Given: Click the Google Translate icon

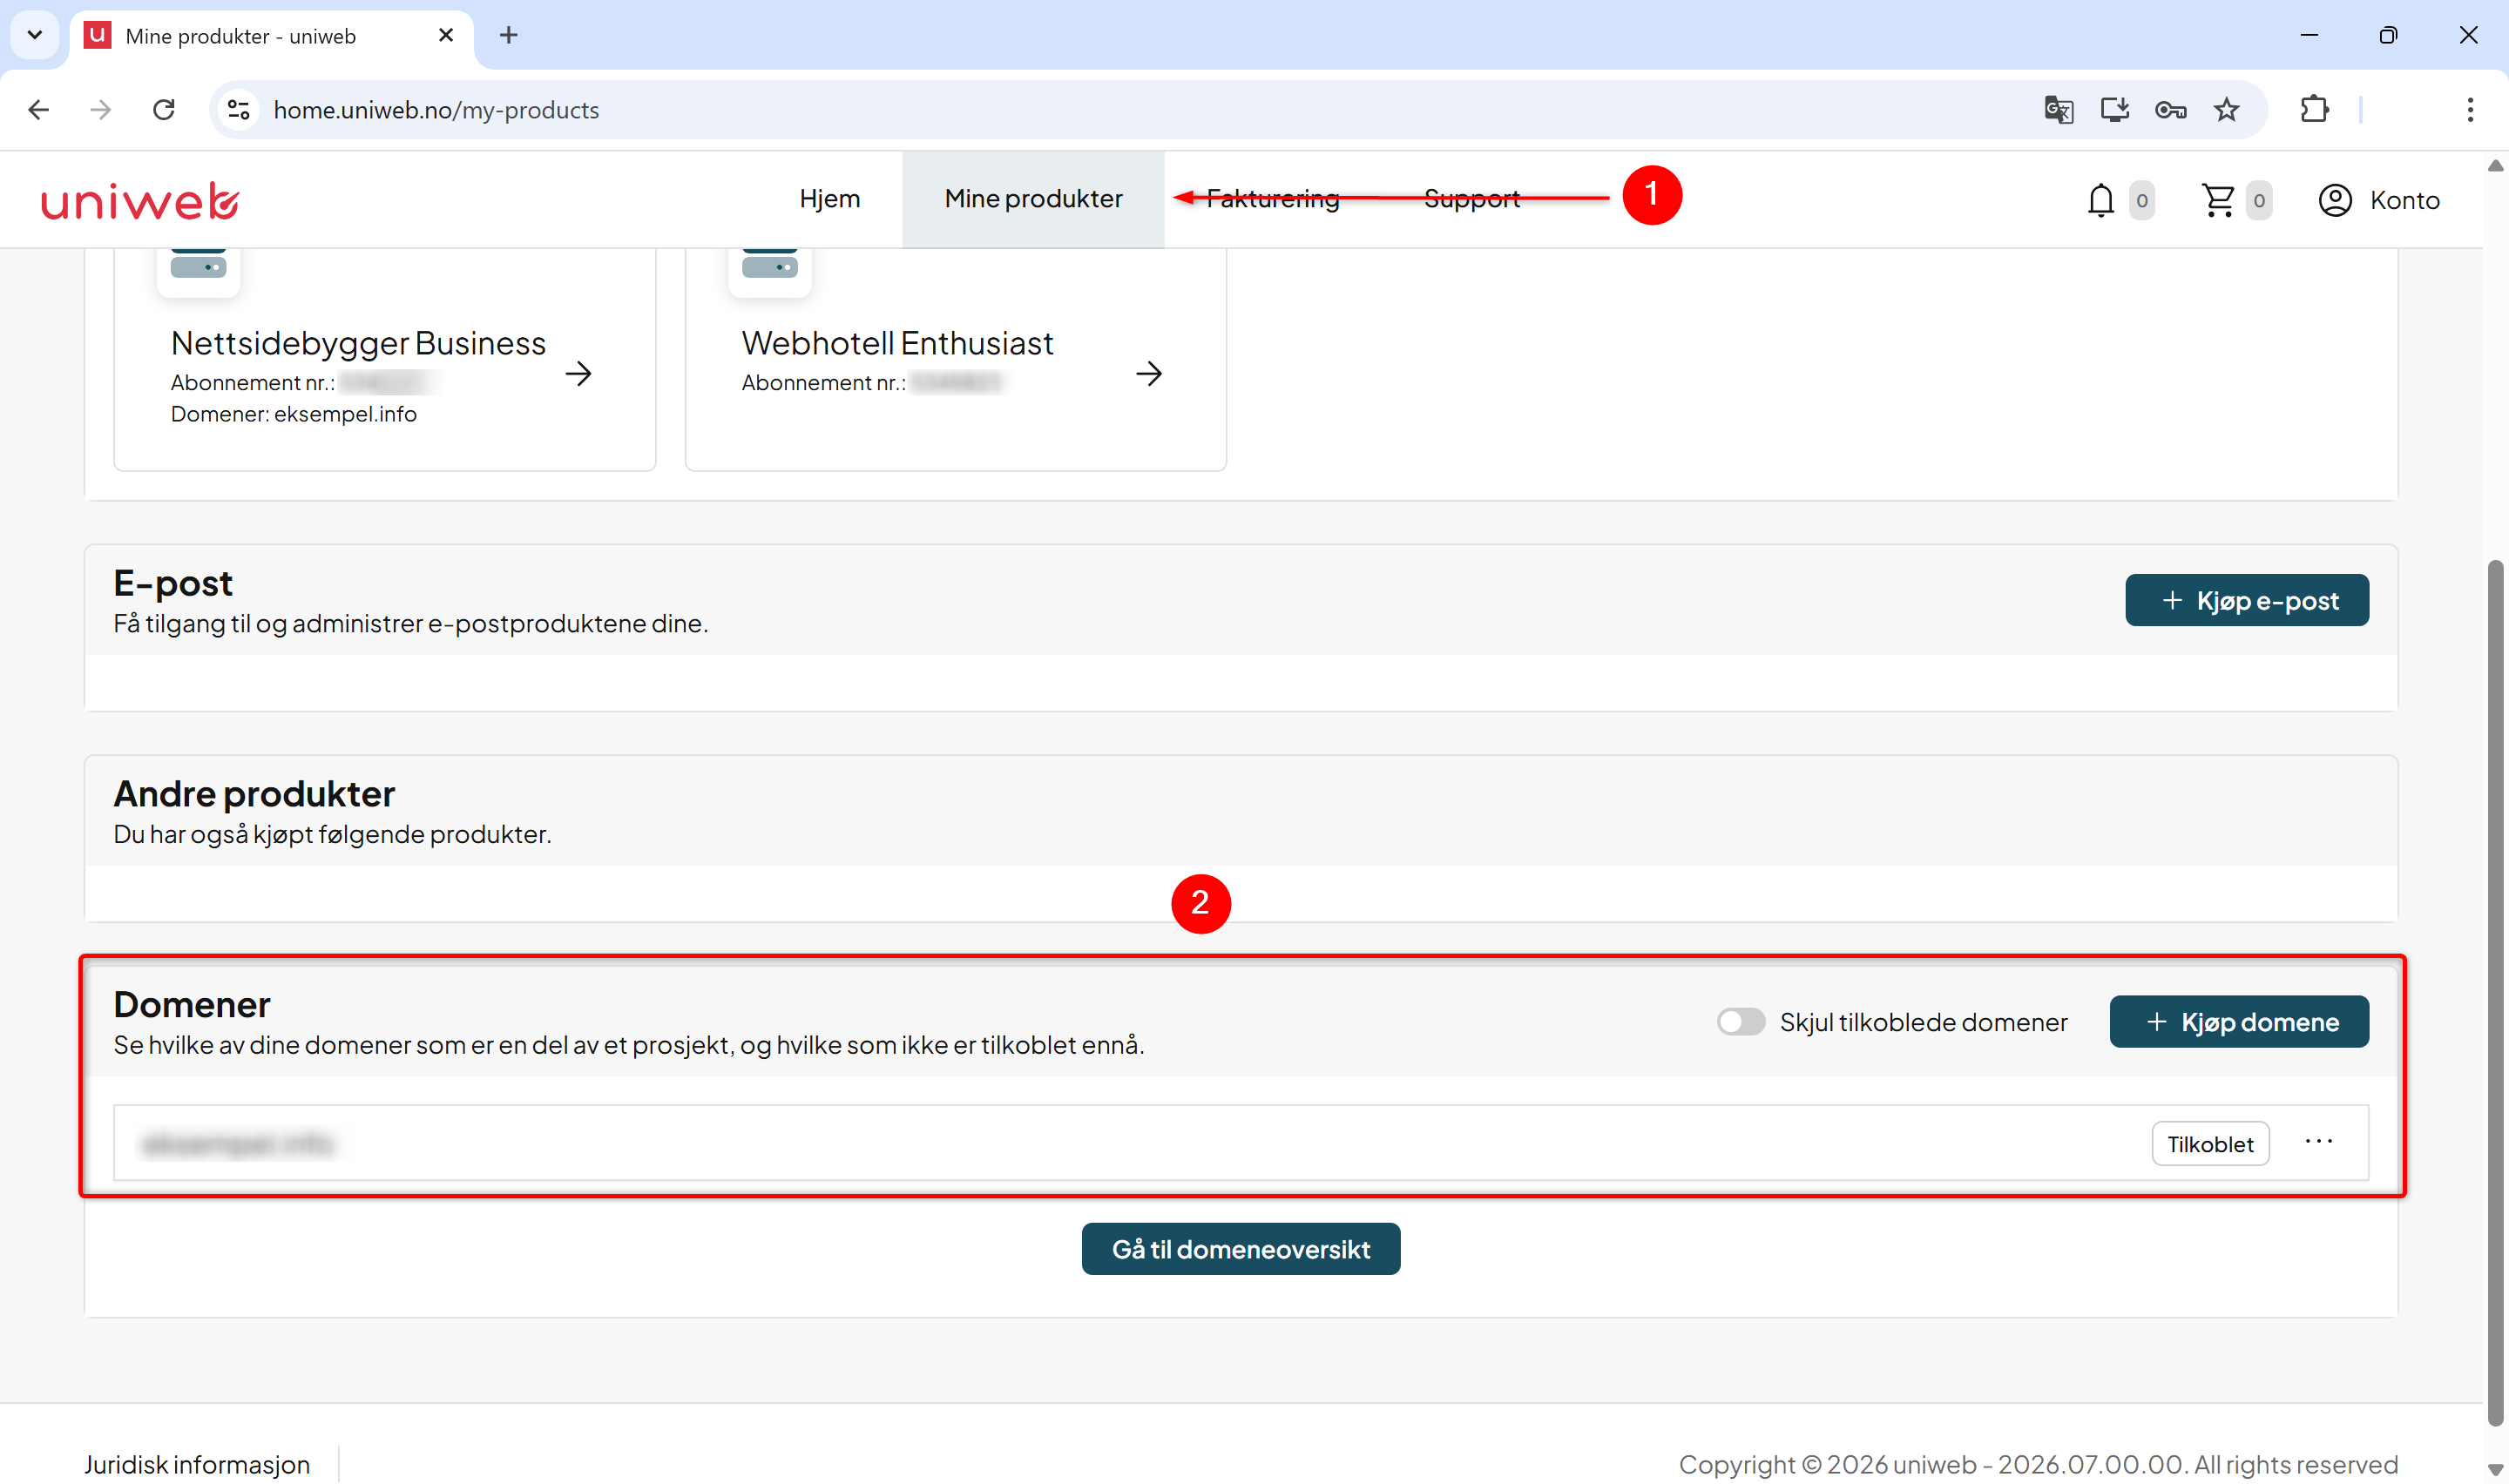Looking at the screenshot, I should [2058, 110].
